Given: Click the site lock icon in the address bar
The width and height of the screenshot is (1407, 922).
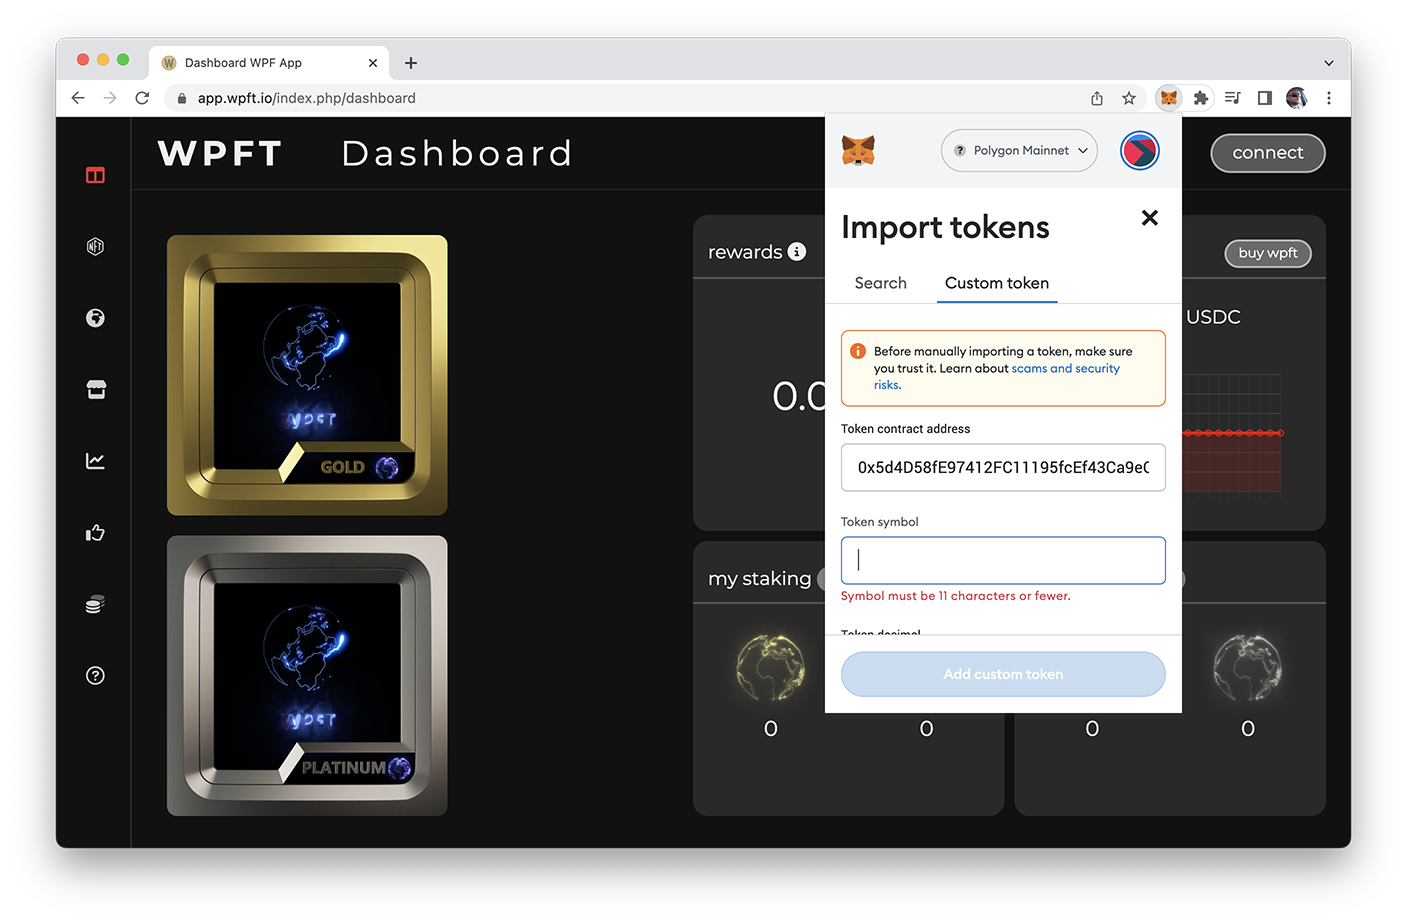Looking at the screenshot, I should [182, 98].
